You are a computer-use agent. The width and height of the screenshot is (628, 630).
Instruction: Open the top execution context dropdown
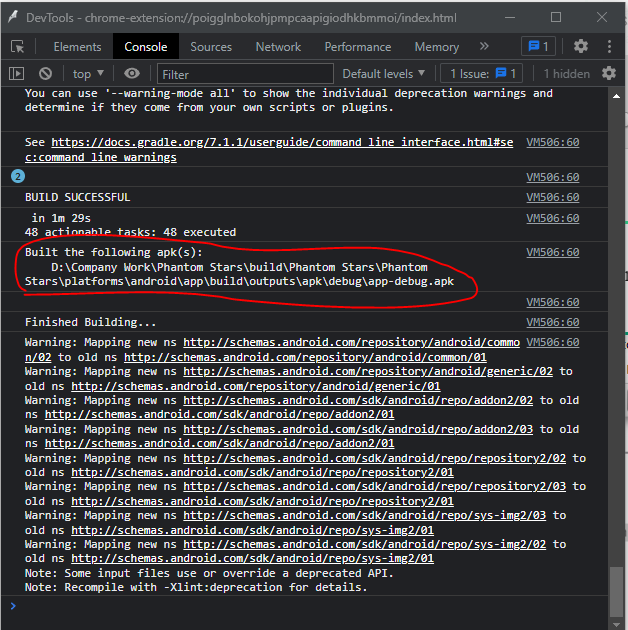click(88, 74)
